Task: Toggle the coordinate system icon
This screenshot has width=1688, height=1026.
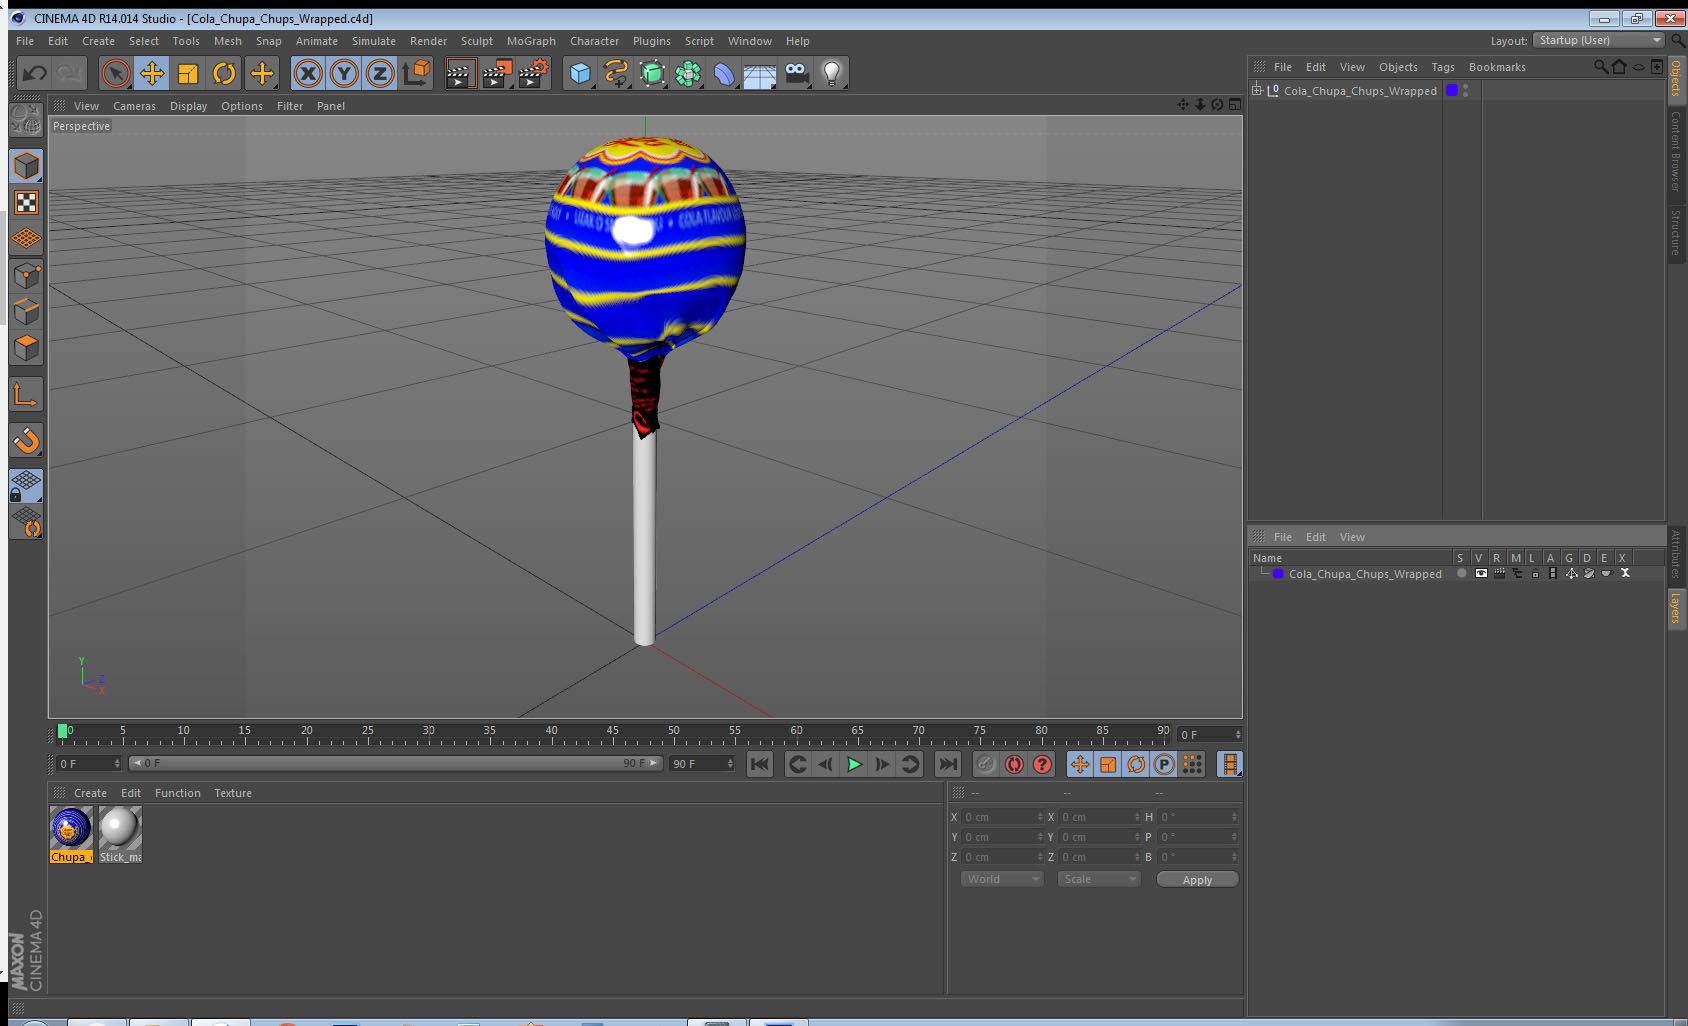Action: (x=416, y=73)
